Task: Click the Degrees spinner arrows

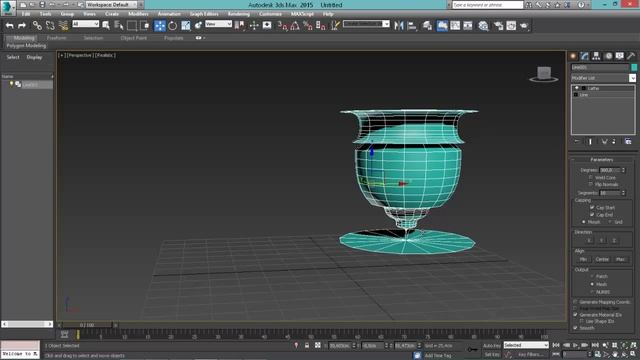Action: pyautogui.click(x=623, y=170)
